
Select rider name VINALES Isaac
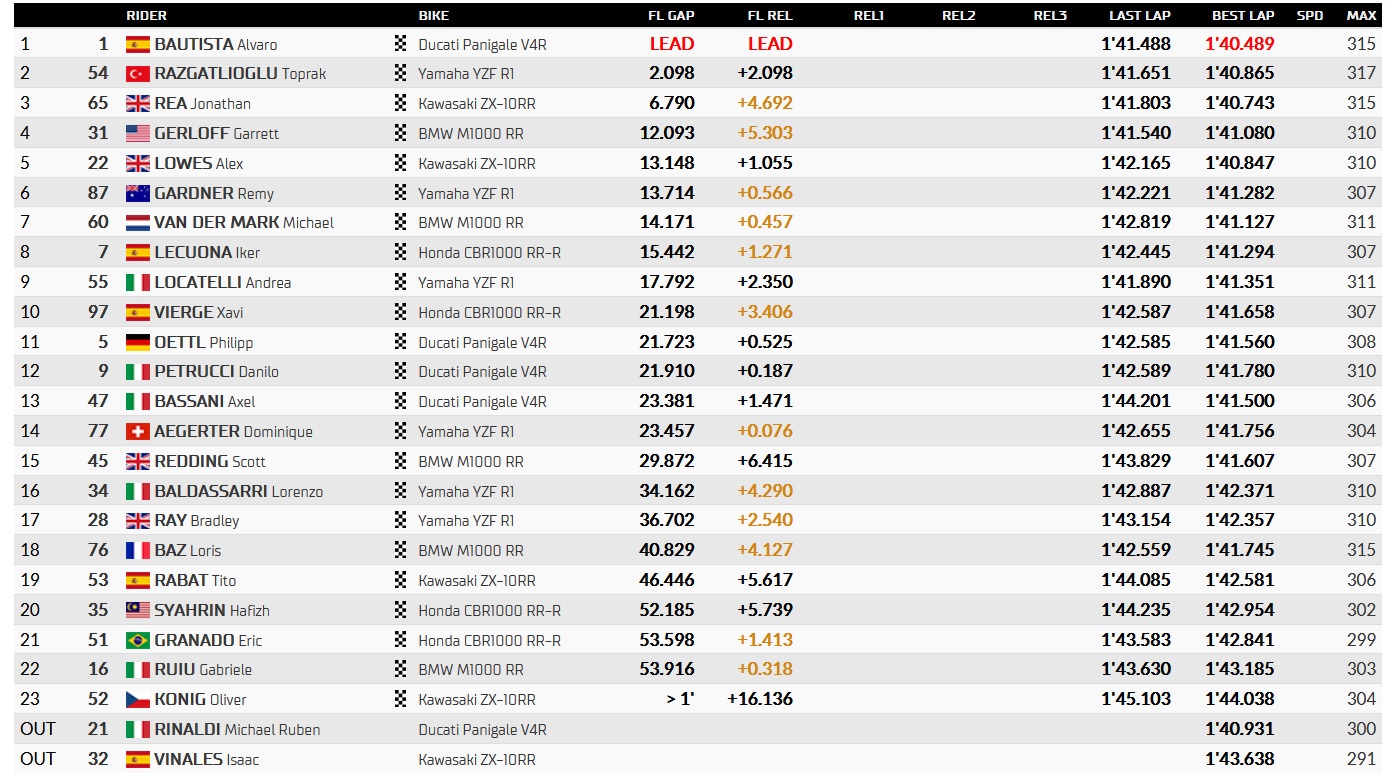click(x=206, y=759)
